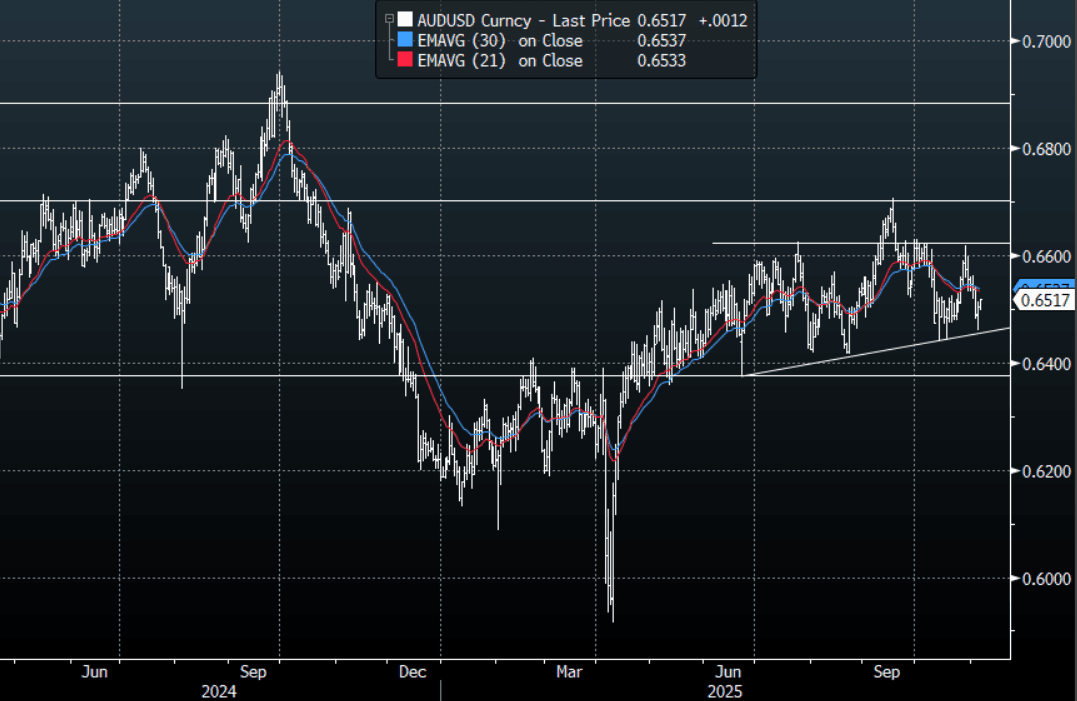Click the 2025 year label on the time axis
The image size is (1077, 701).
[x=725, y=691]
